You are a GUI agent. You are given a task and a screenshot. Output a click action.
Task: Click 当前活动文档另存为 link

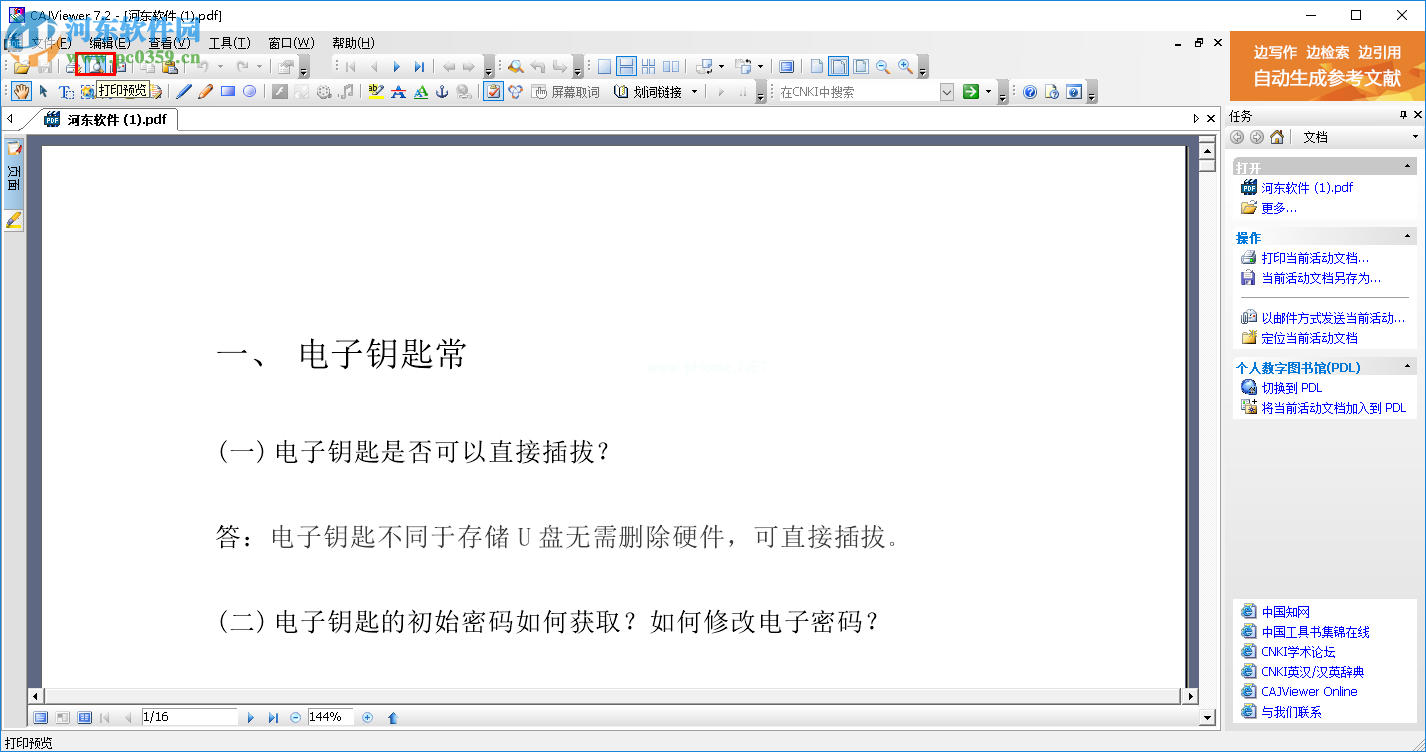point(1321,278)
